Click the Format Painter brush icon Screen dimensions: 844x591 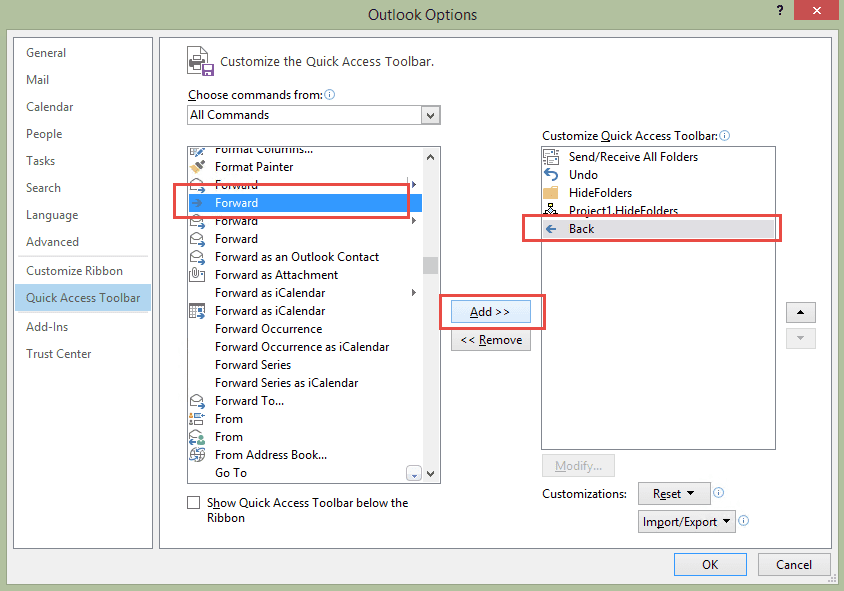point(197,167)
